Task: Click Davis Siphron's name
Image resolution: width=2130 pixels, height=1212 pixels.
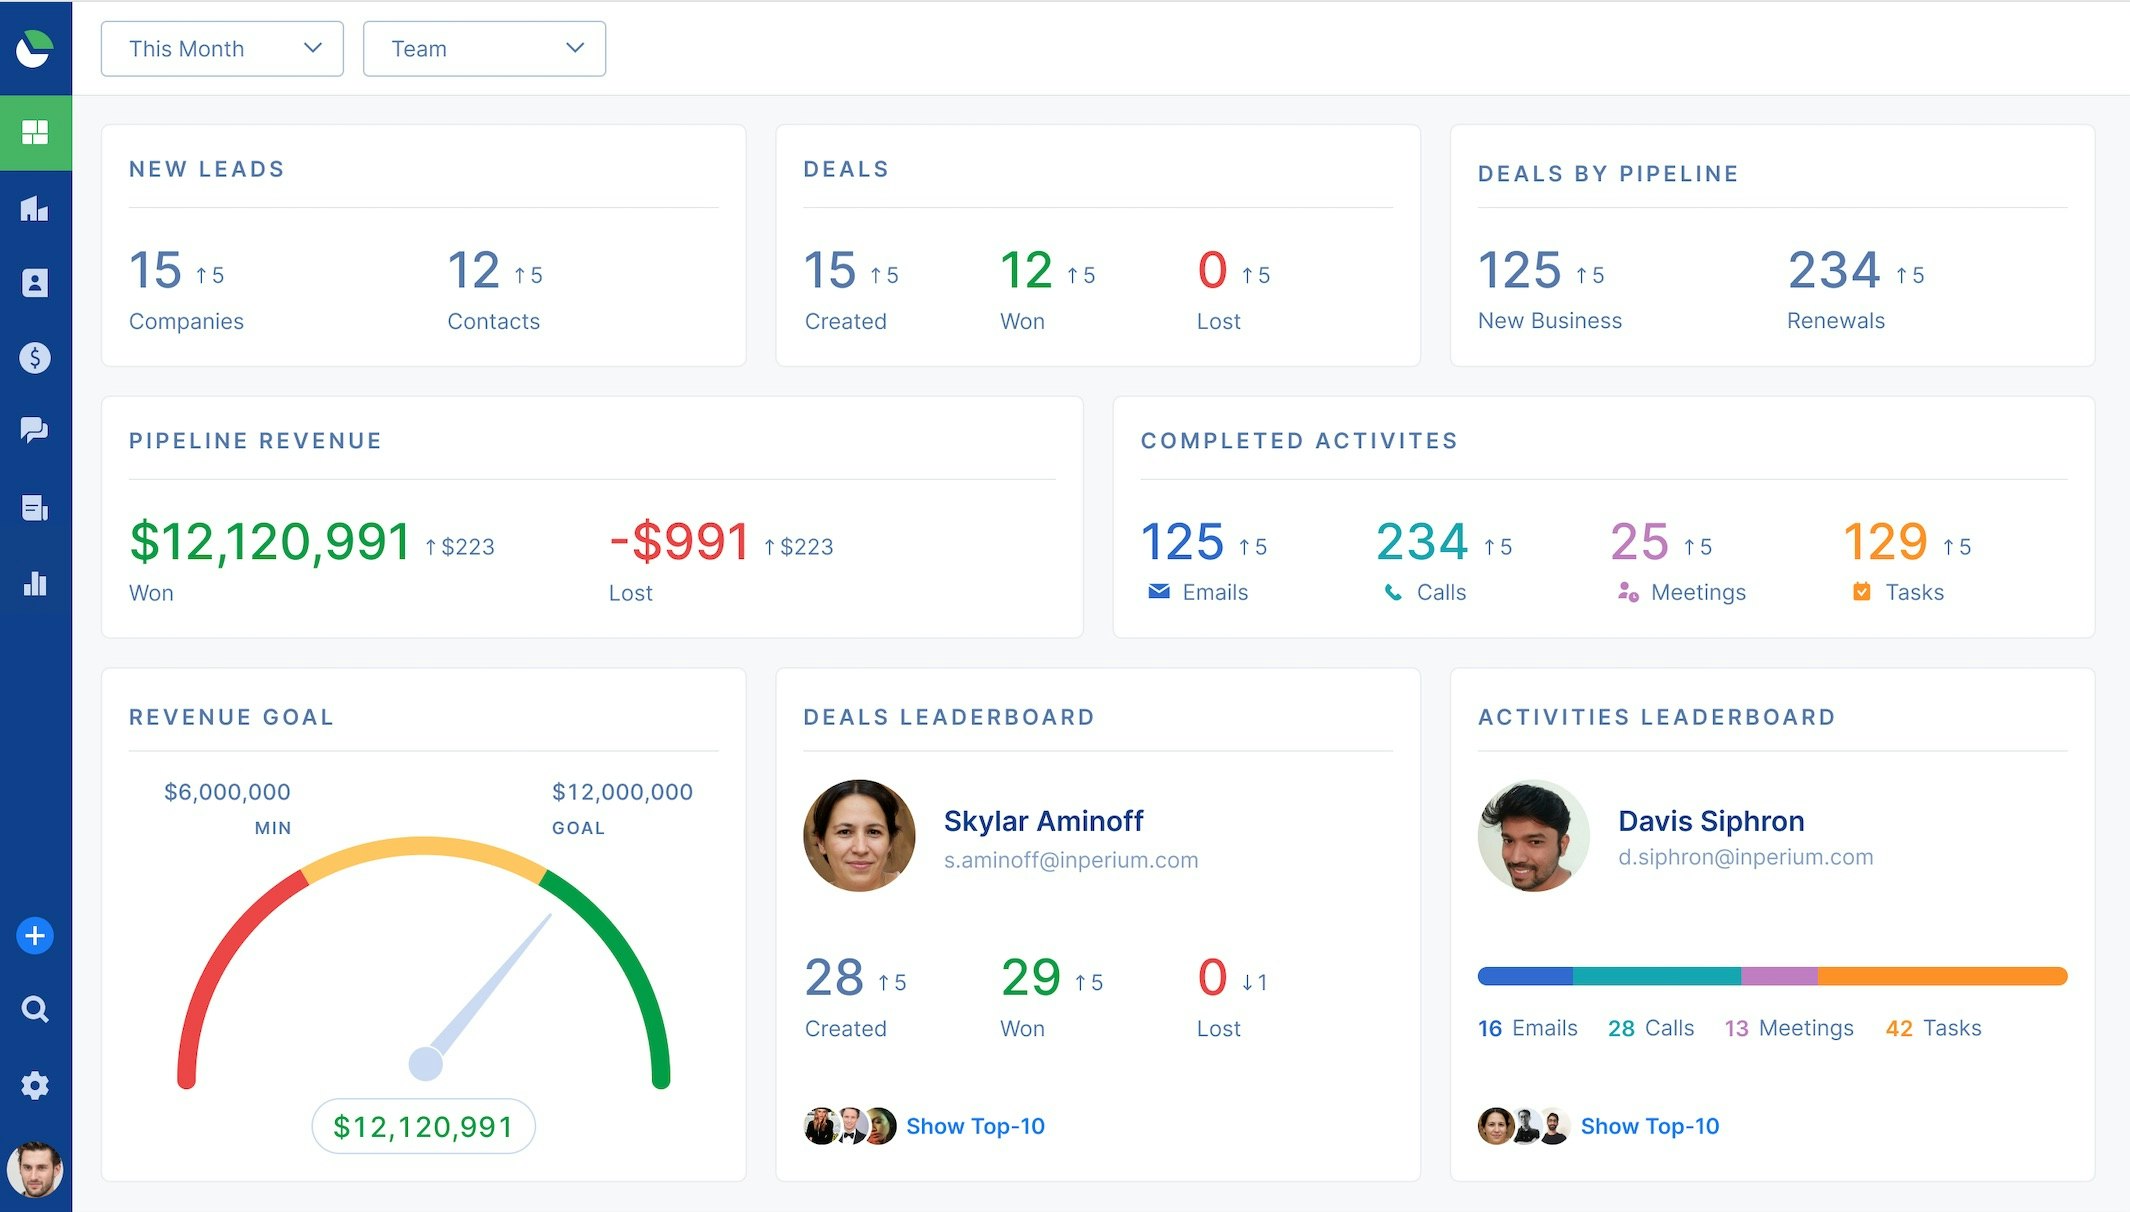Action: tap(1711, 821)
